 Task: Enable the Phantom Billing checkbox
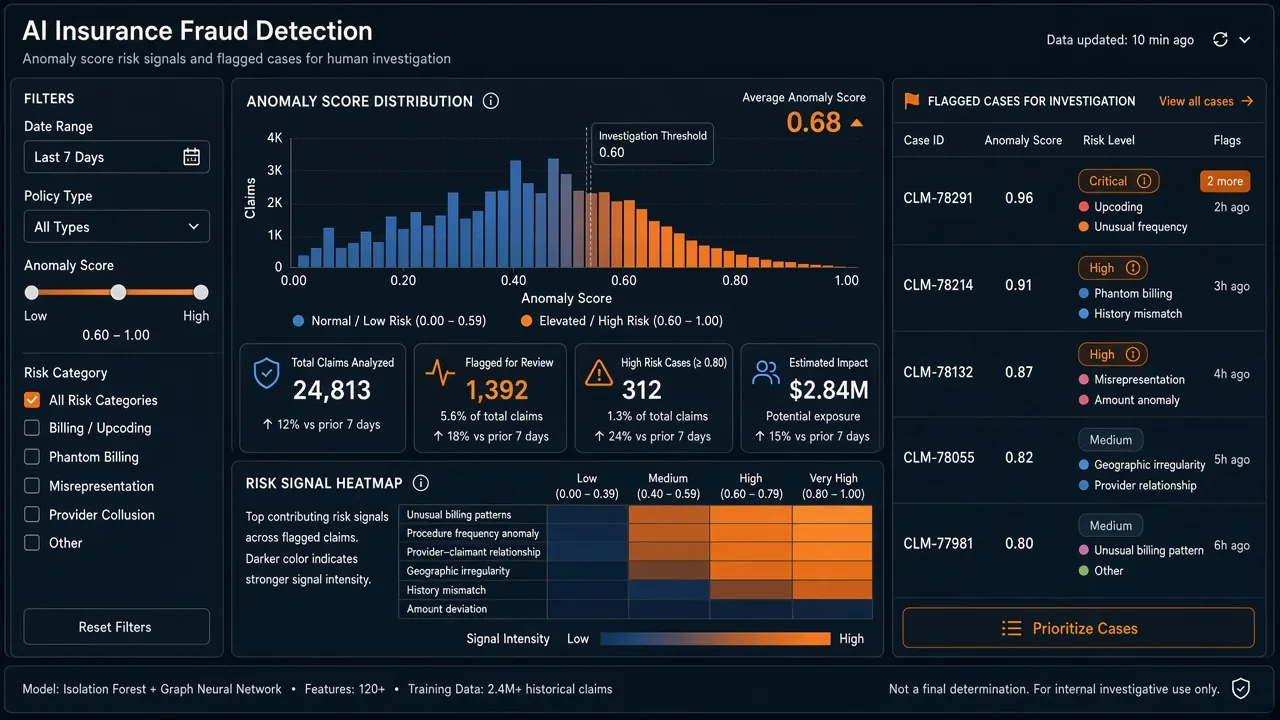32,457
